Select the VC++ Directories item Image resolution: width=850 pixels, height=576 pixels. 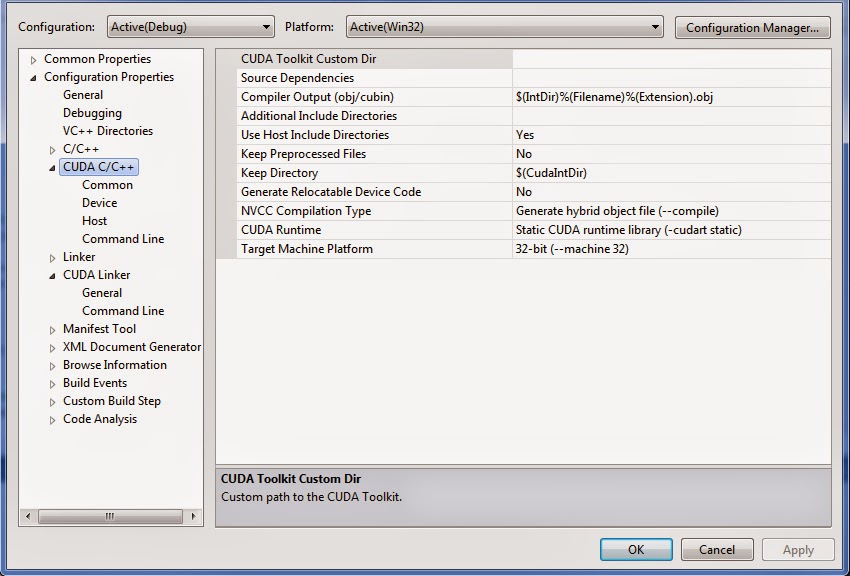pyautogui.click(x=108, y=131)
